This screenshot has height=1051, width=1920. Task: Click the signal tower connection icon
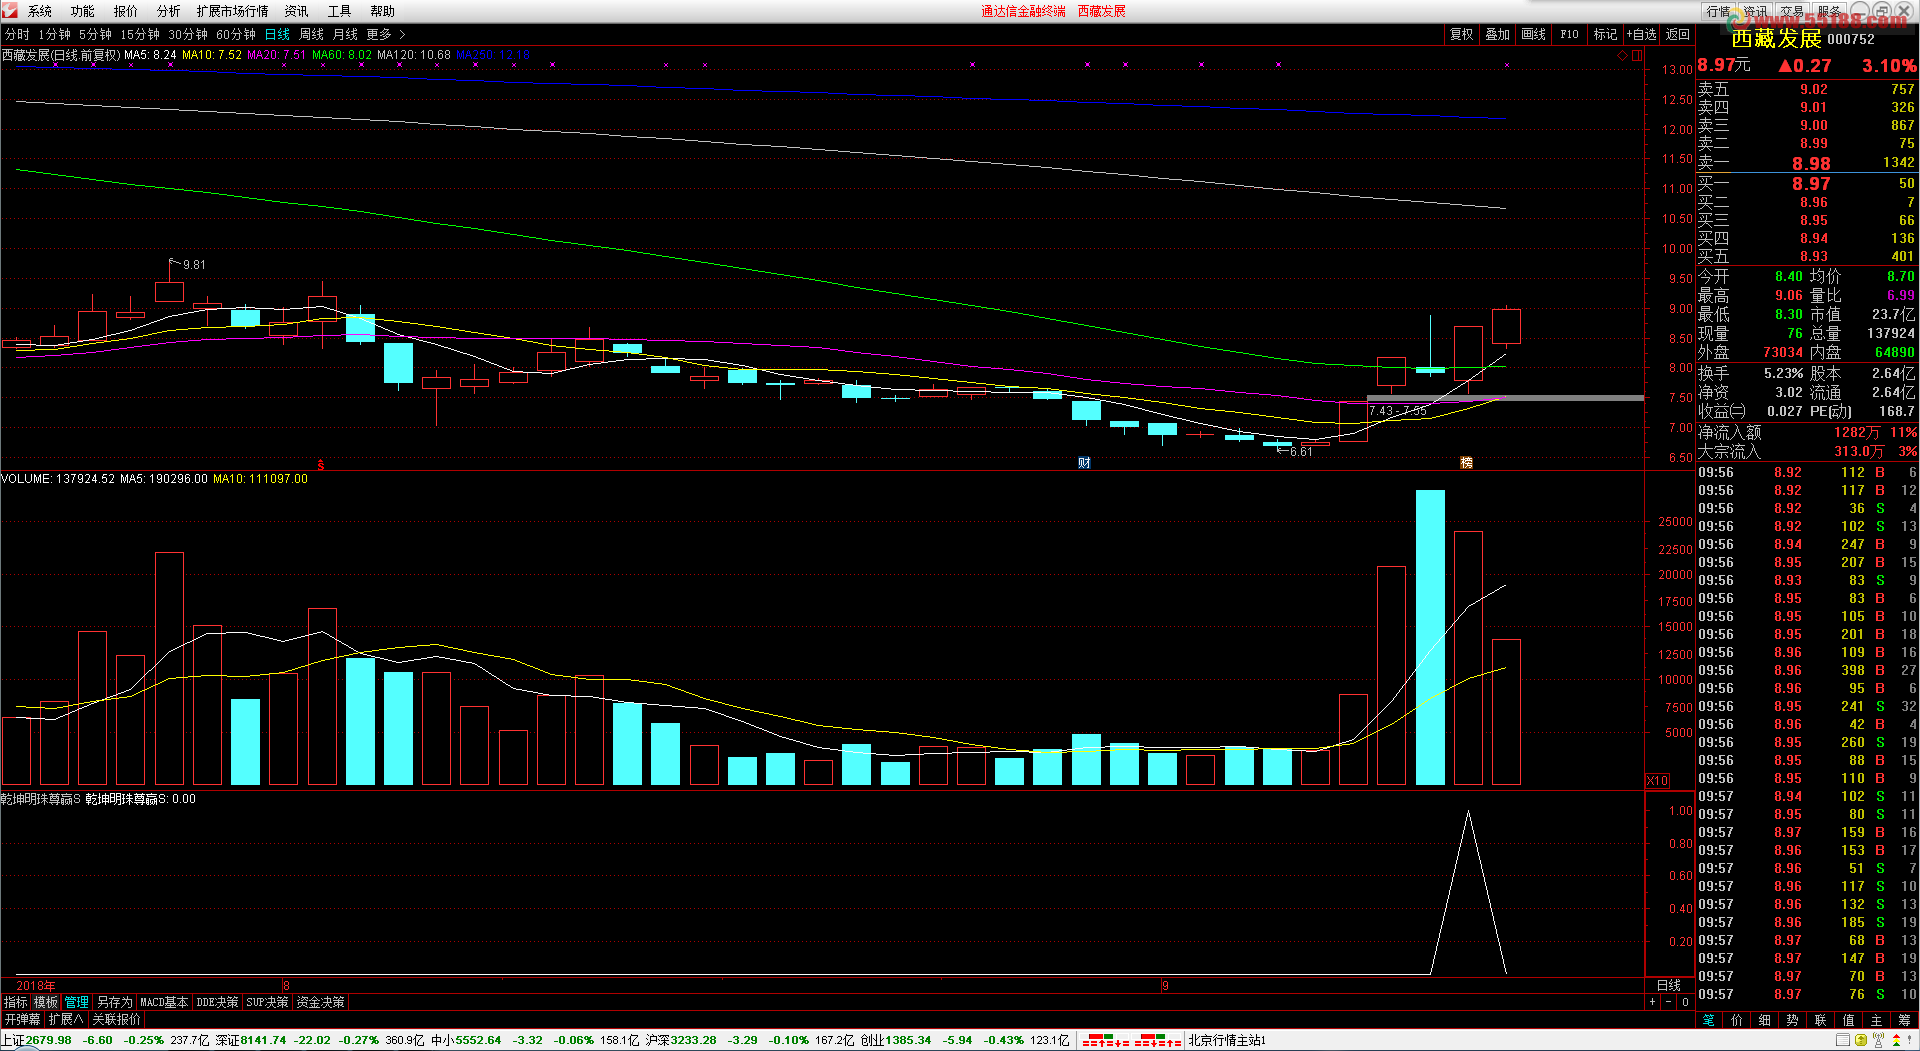(1879, 1040)
